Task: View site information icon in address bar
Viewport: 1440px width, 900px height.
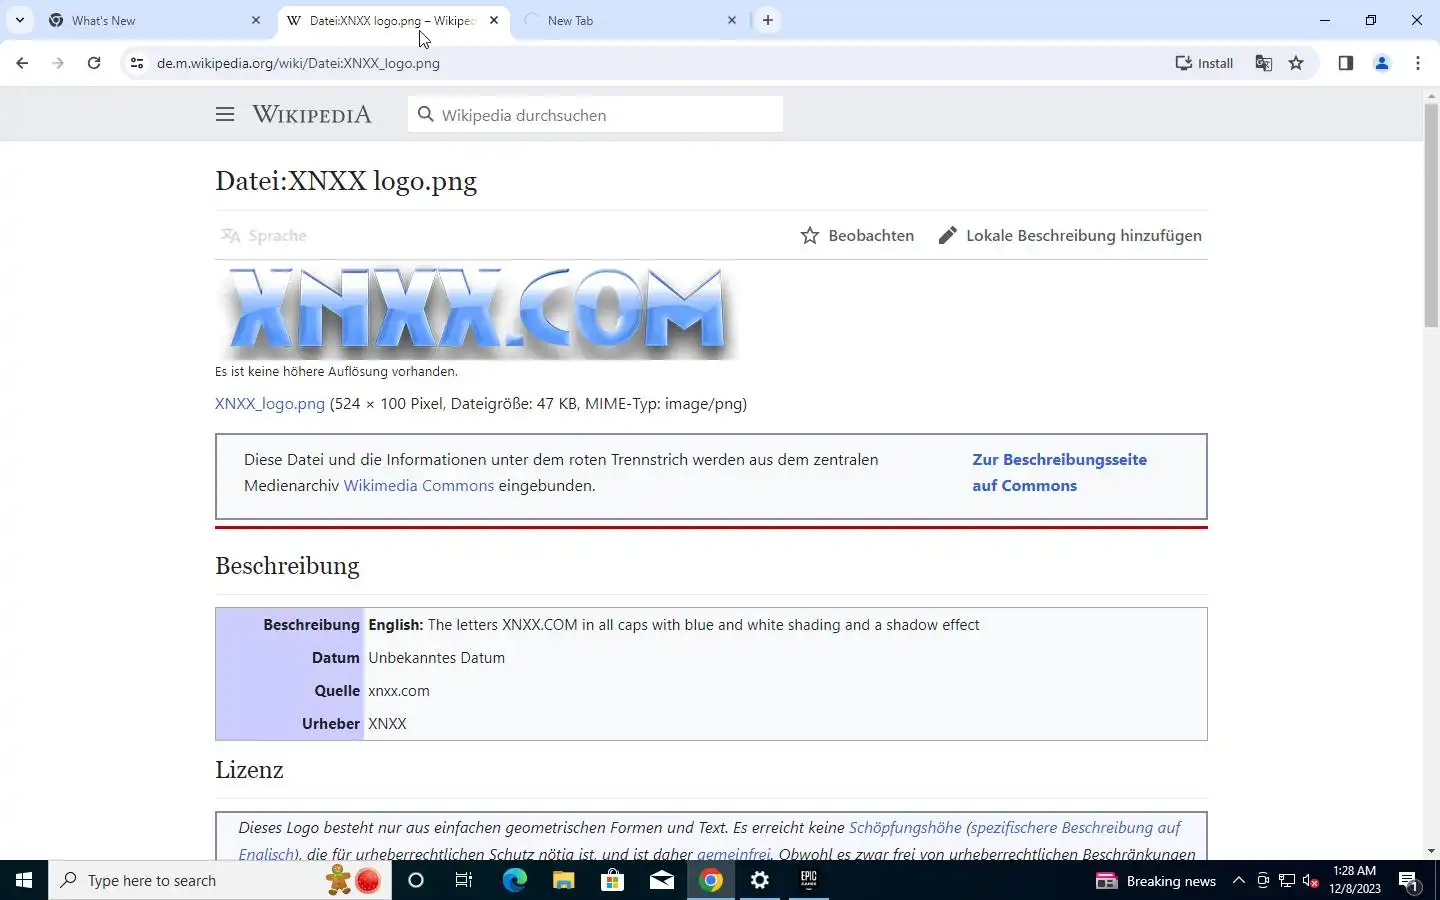Action: pyautogui.click(x=137, y=63)
